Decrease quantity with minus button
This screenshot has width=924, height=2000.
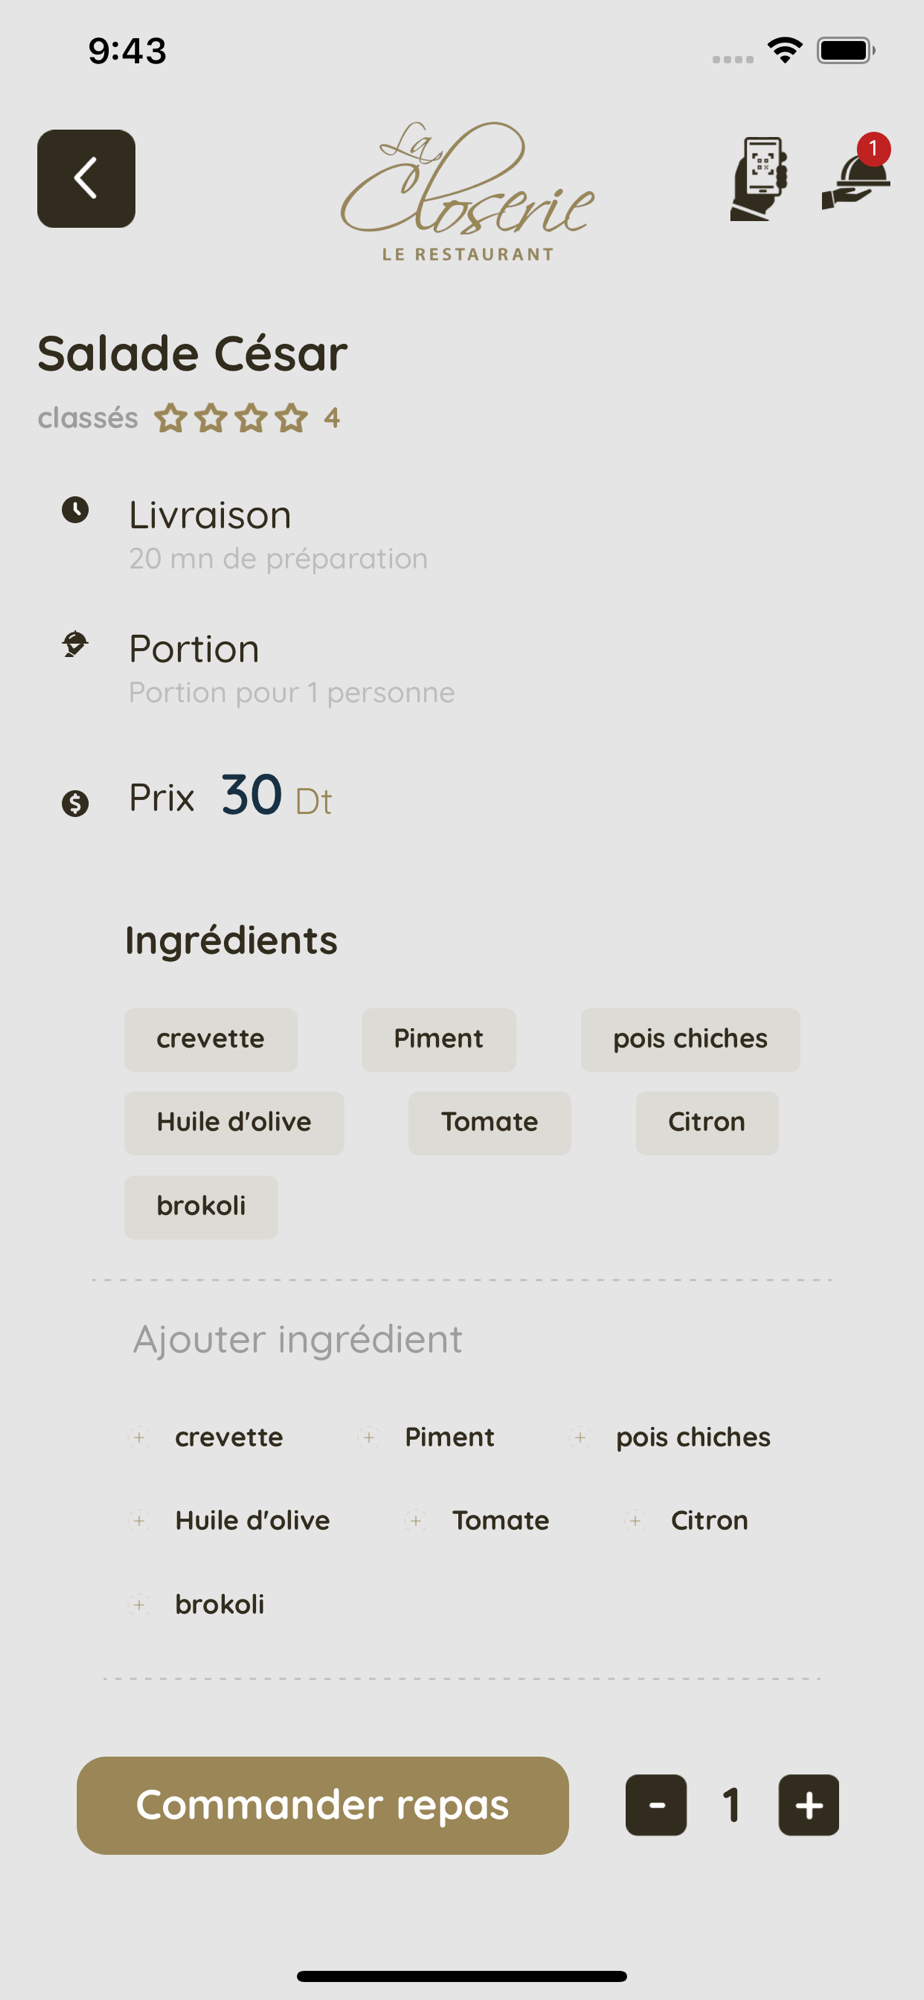click(656, 1805)
